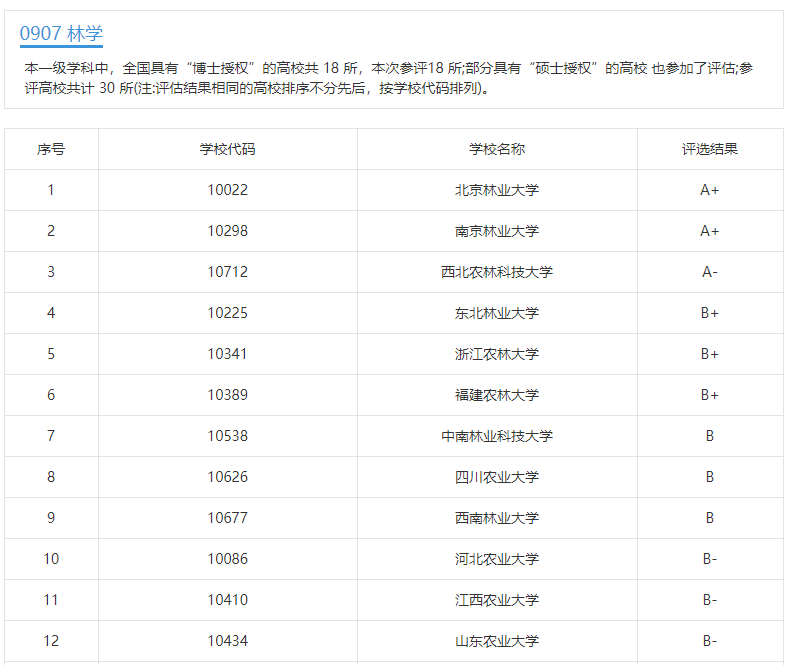The width and height of the screenshot is (789, 665).
Task: Click school name 江西农业大学
Action: (x=497, y=600)
